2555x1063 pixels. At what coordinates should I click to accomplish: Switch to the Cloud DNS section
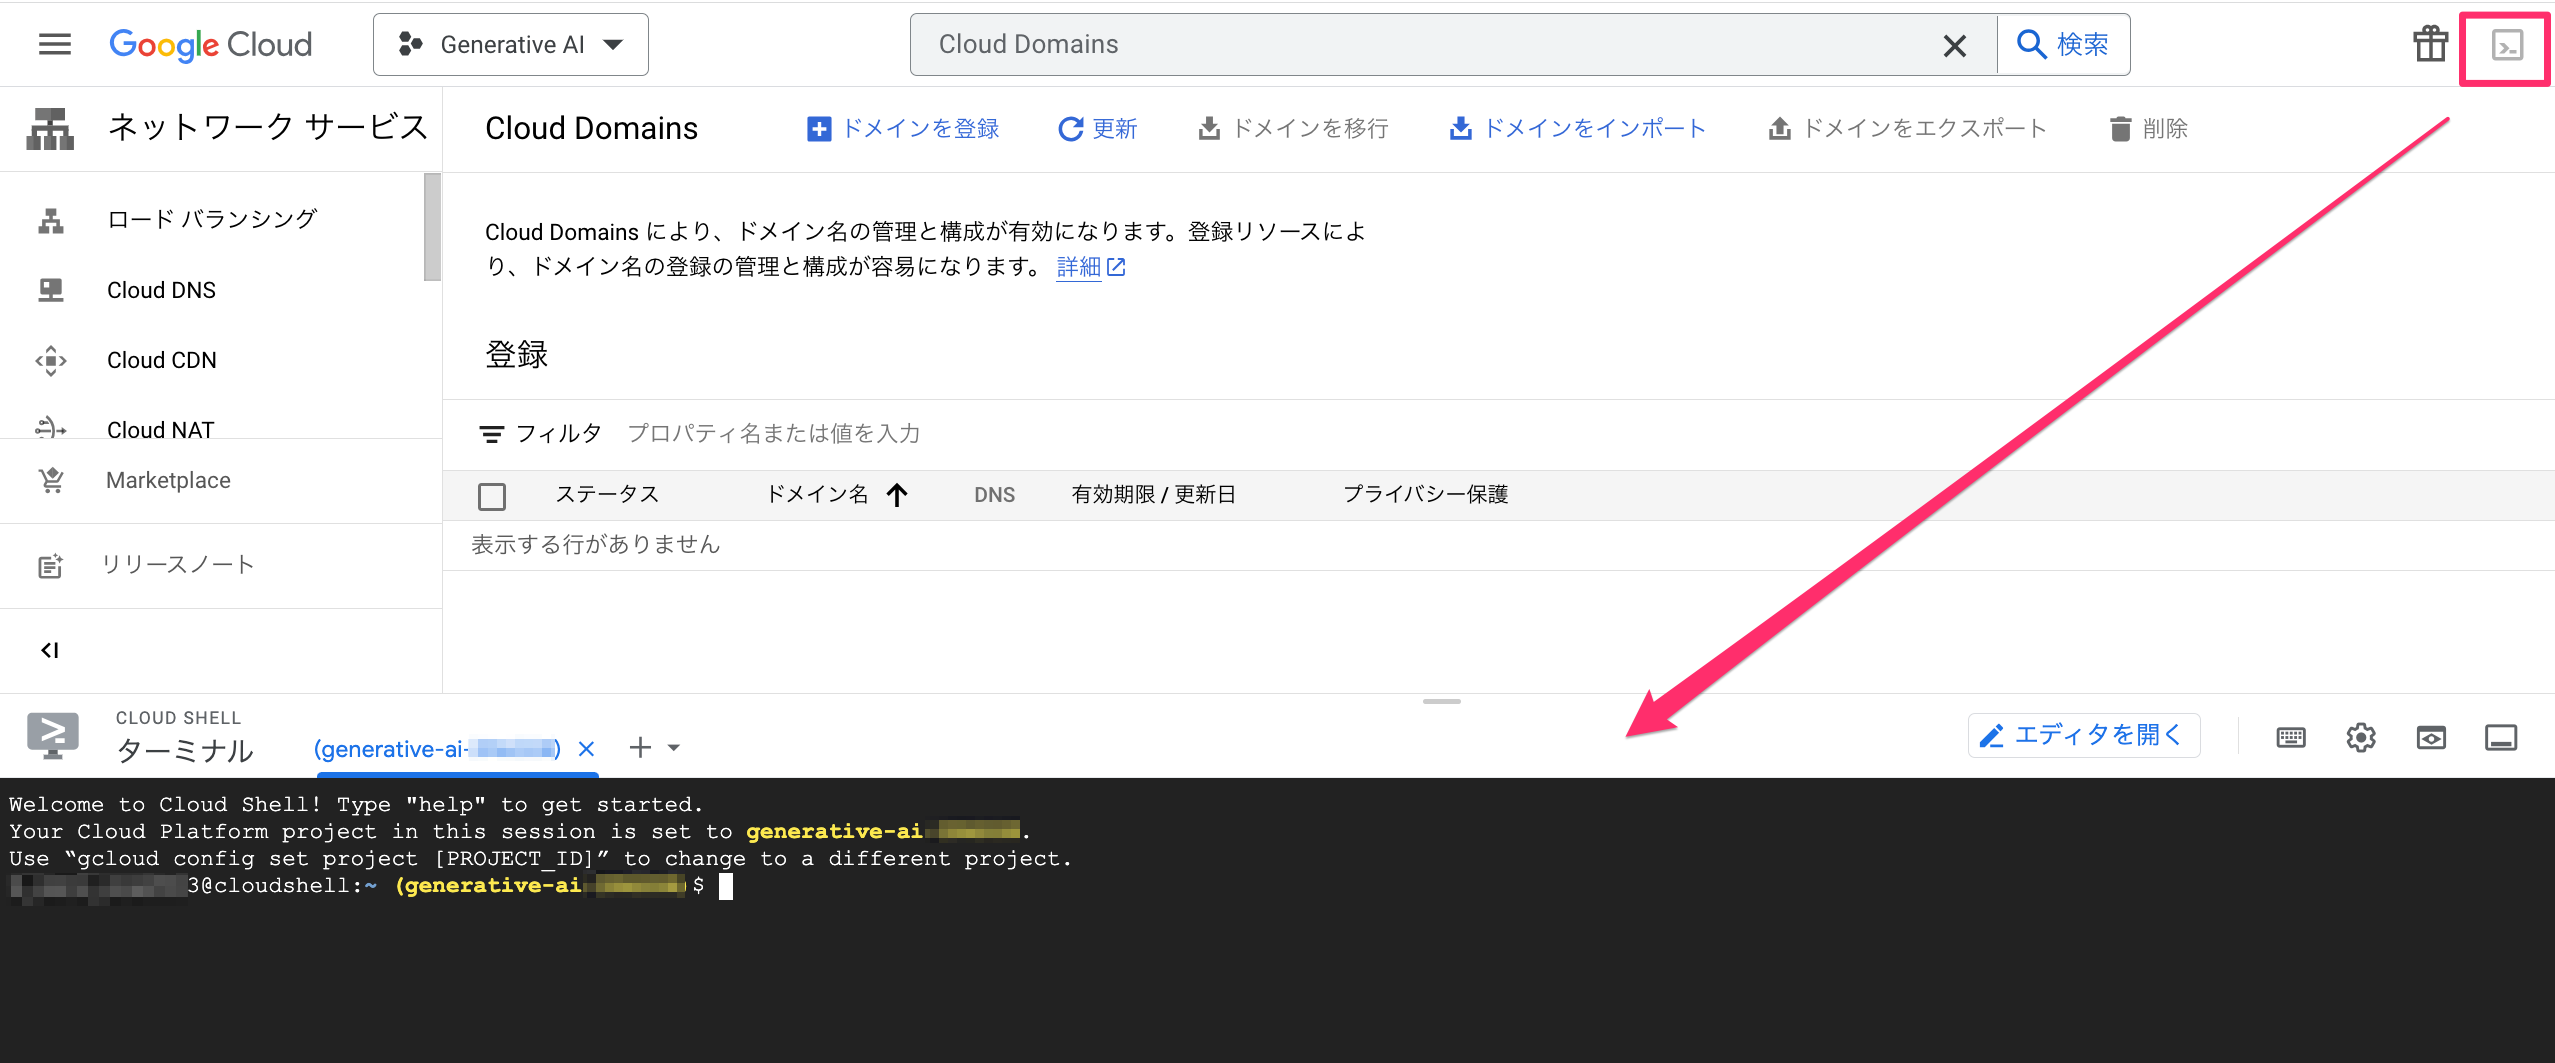161,290
